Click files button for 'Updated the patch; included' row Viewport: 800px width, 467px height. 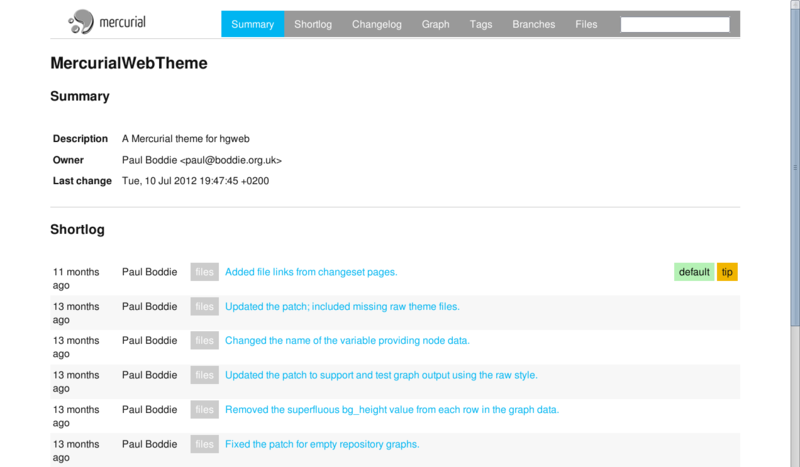pyautogui.click(x=205, y=306)
